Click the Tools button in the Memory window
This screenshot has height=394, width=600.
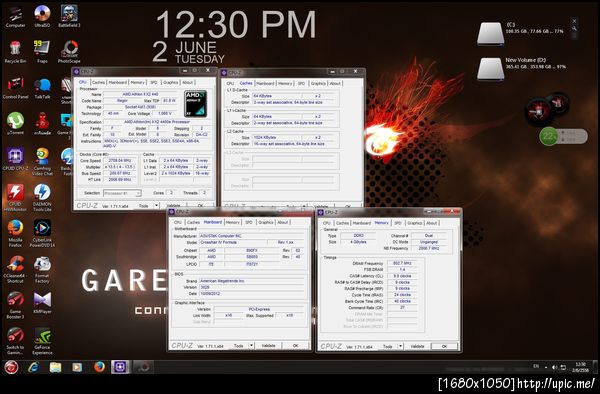click(x=388, y=346)
